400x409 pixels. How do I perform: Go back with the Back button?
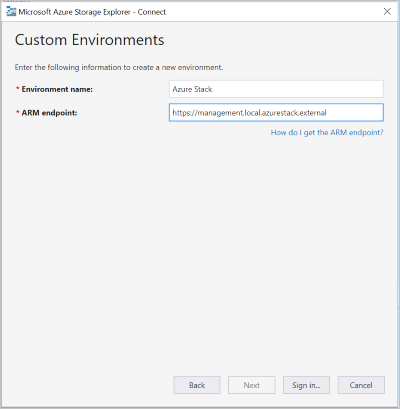click(x=197, y=385)
